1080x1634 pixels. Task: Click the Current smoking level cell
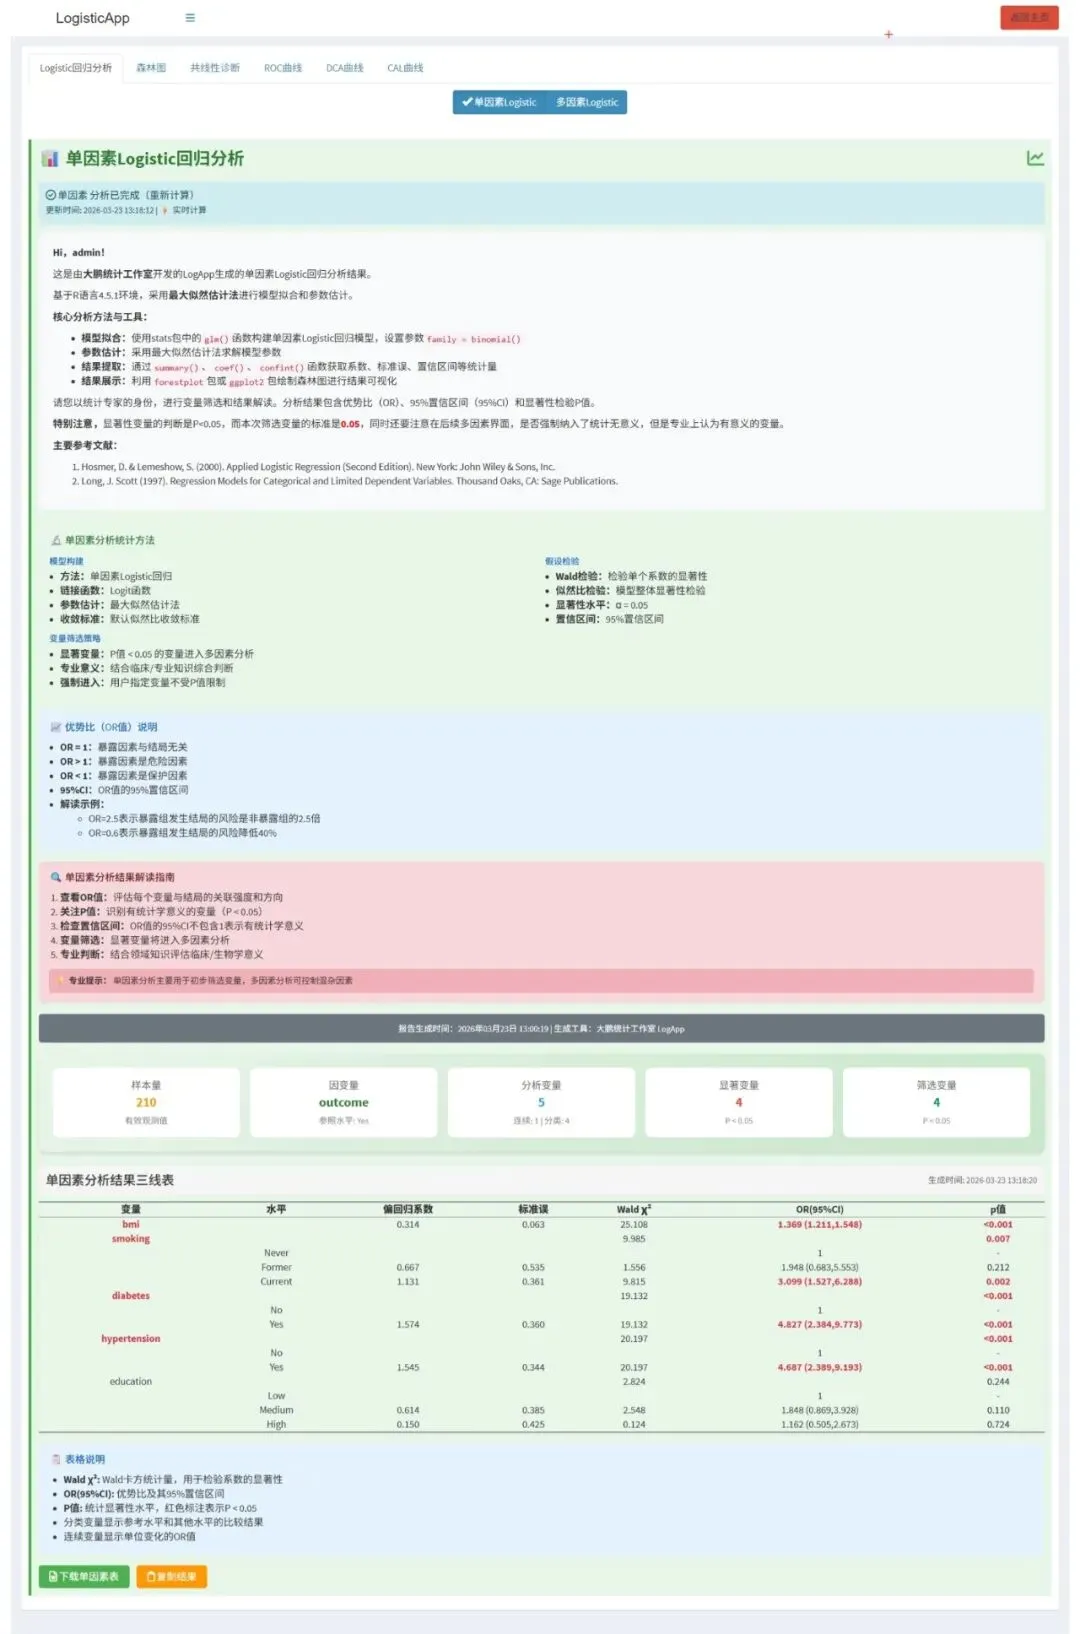(x=276, y=1281)
